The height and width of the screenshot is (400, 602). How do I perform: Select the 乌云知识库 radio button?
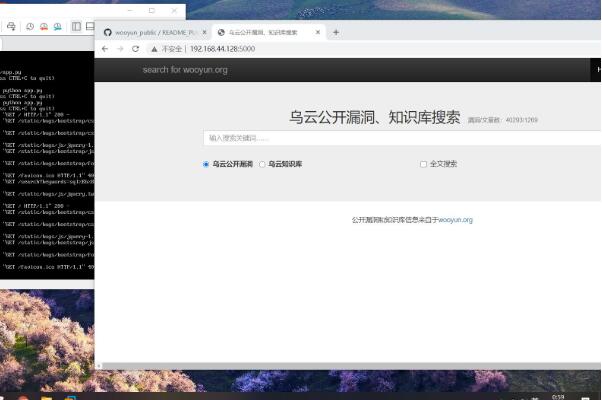tap(262, 164)
